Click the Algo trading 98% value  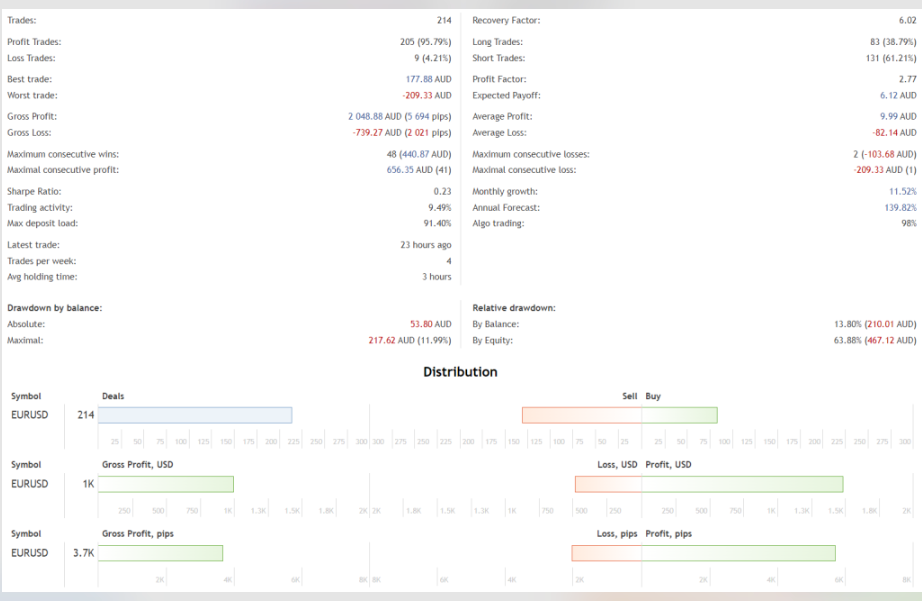(906, 223)
